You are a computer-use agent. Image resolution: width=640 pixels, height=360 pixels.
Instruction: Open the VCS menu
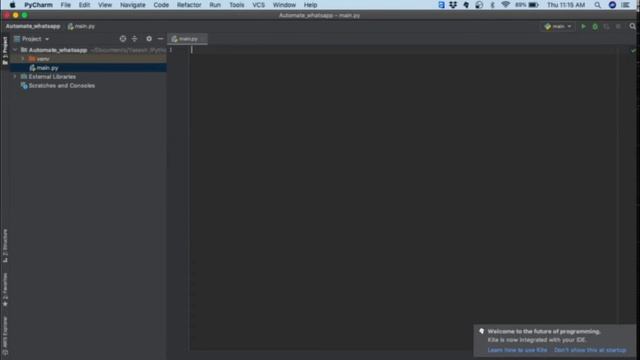pyautogui.click(x=259, y=5)
